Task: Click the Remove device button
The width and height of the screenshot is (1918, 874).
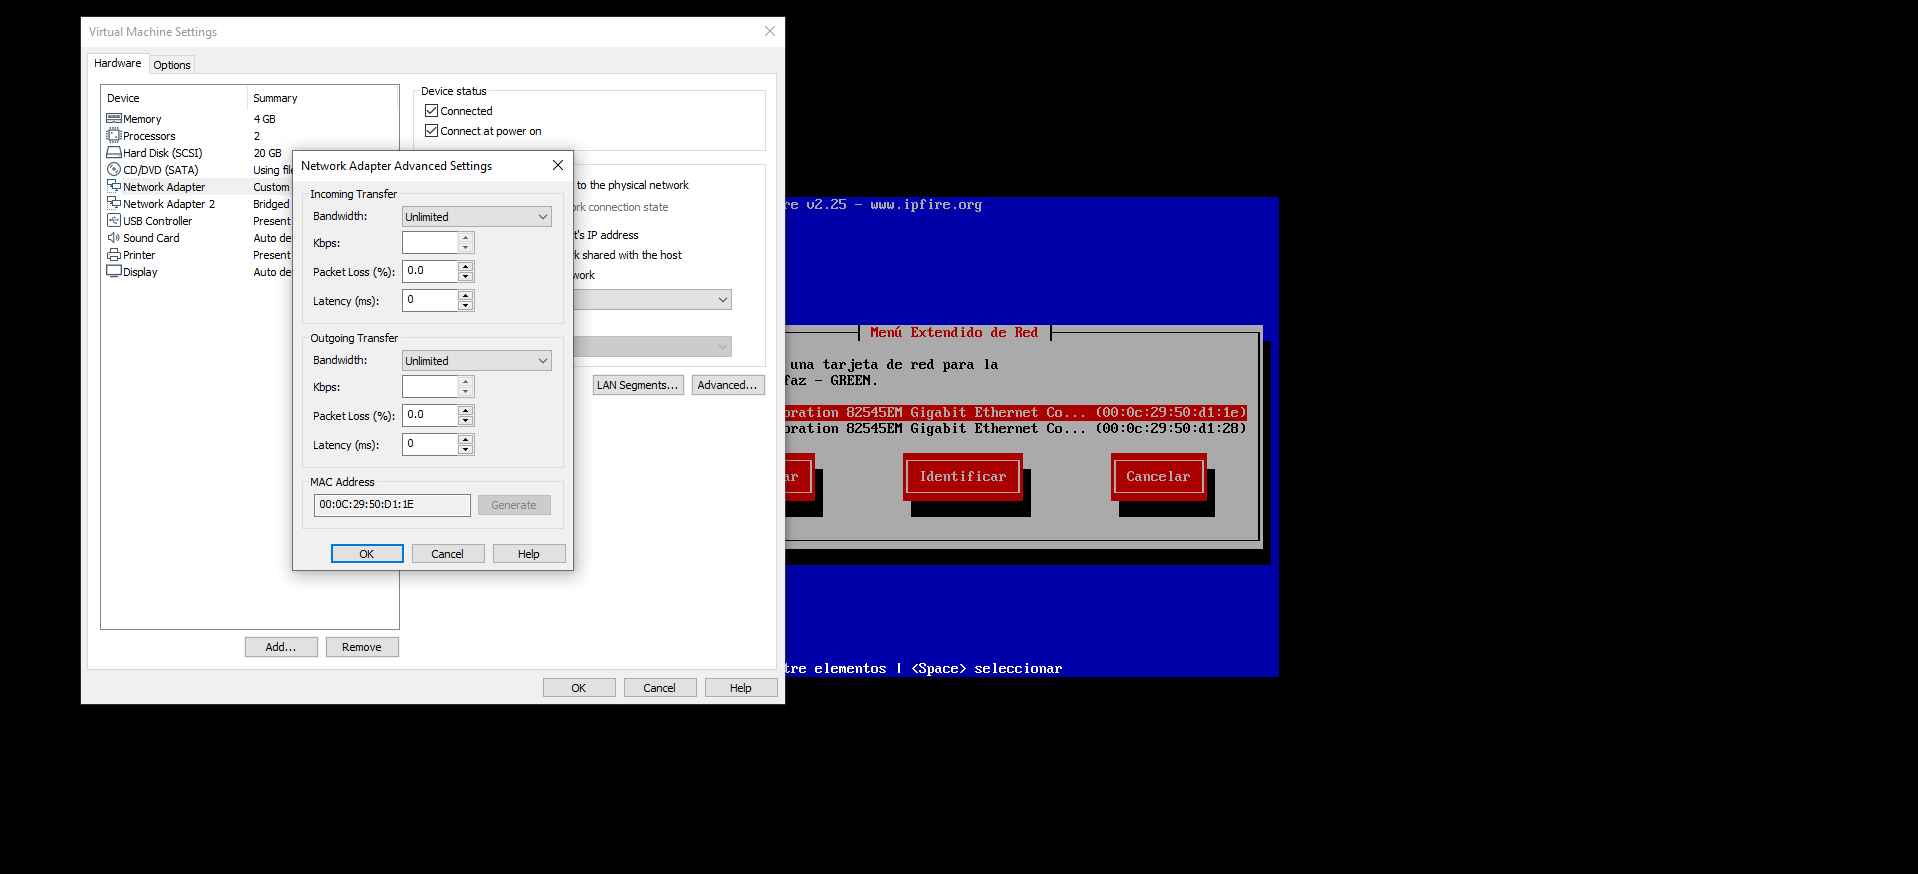Action: (x=362, y=647)
